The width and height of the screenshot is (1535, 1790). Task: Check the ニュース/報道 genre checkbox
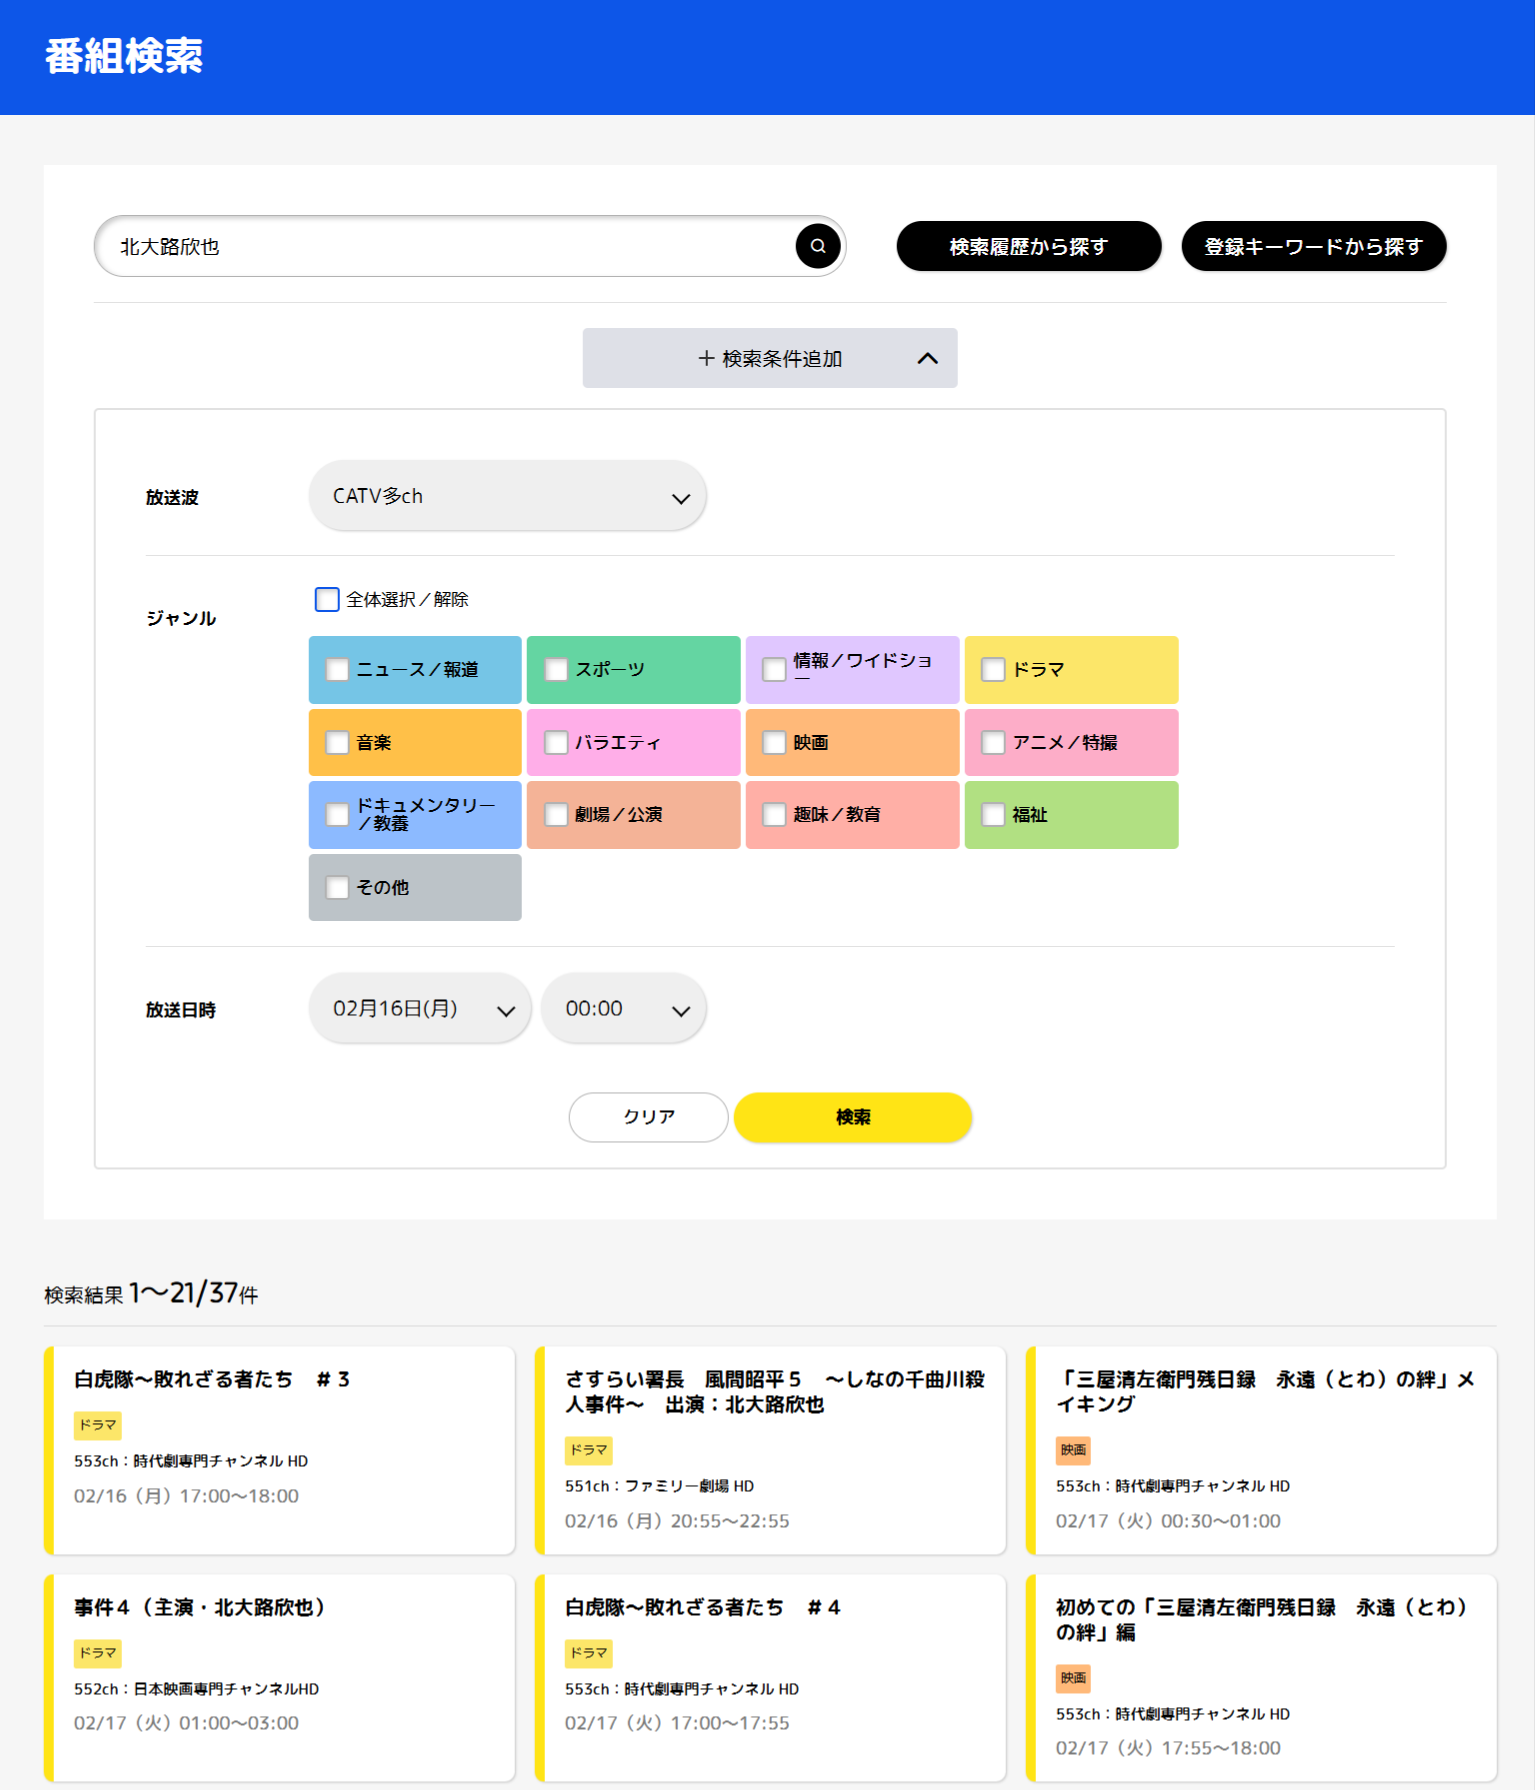338,670
